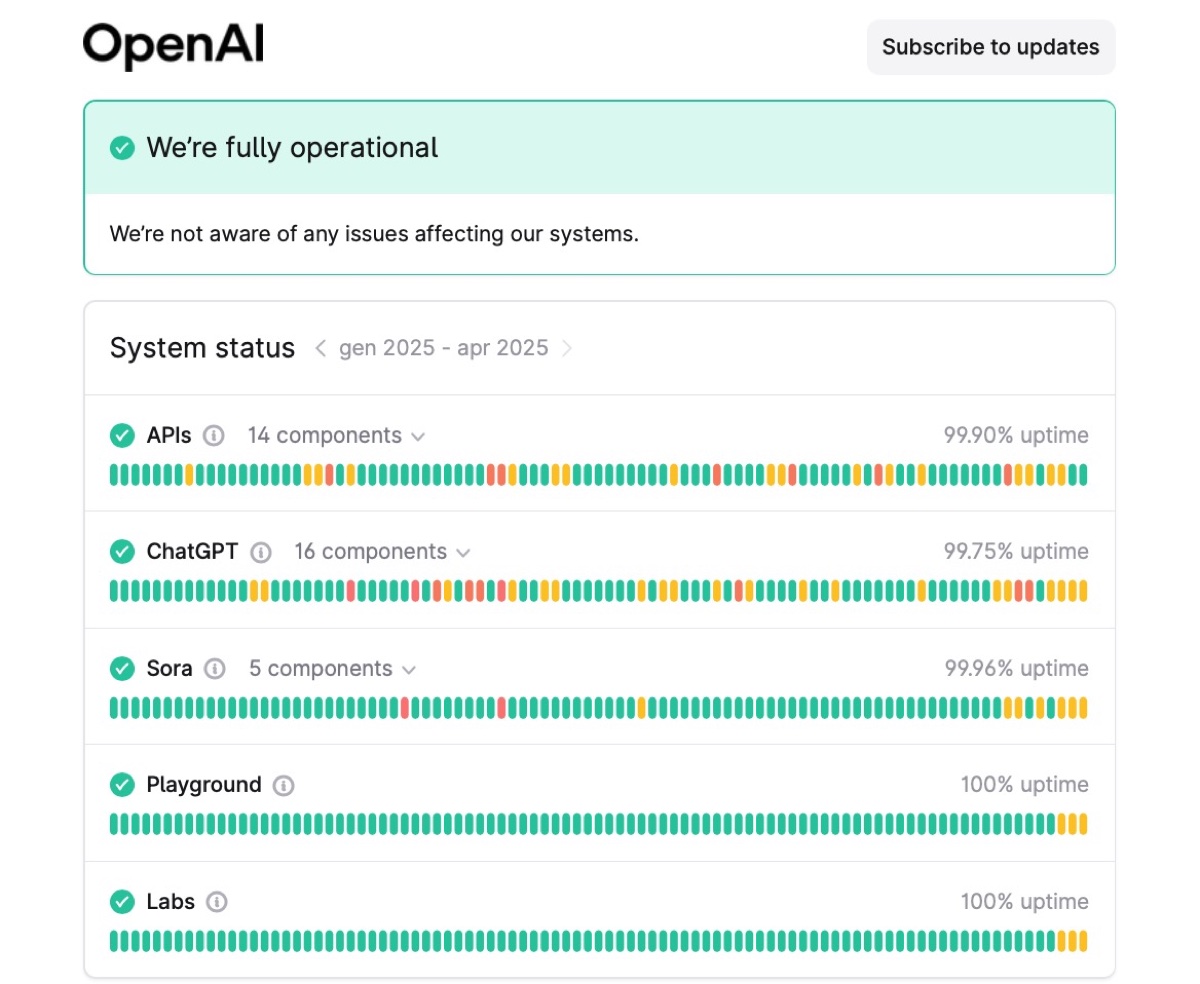Viewport: 1200px width, 984px height.
Task: Click the info icon next to Sora
Action: point(214,669)
